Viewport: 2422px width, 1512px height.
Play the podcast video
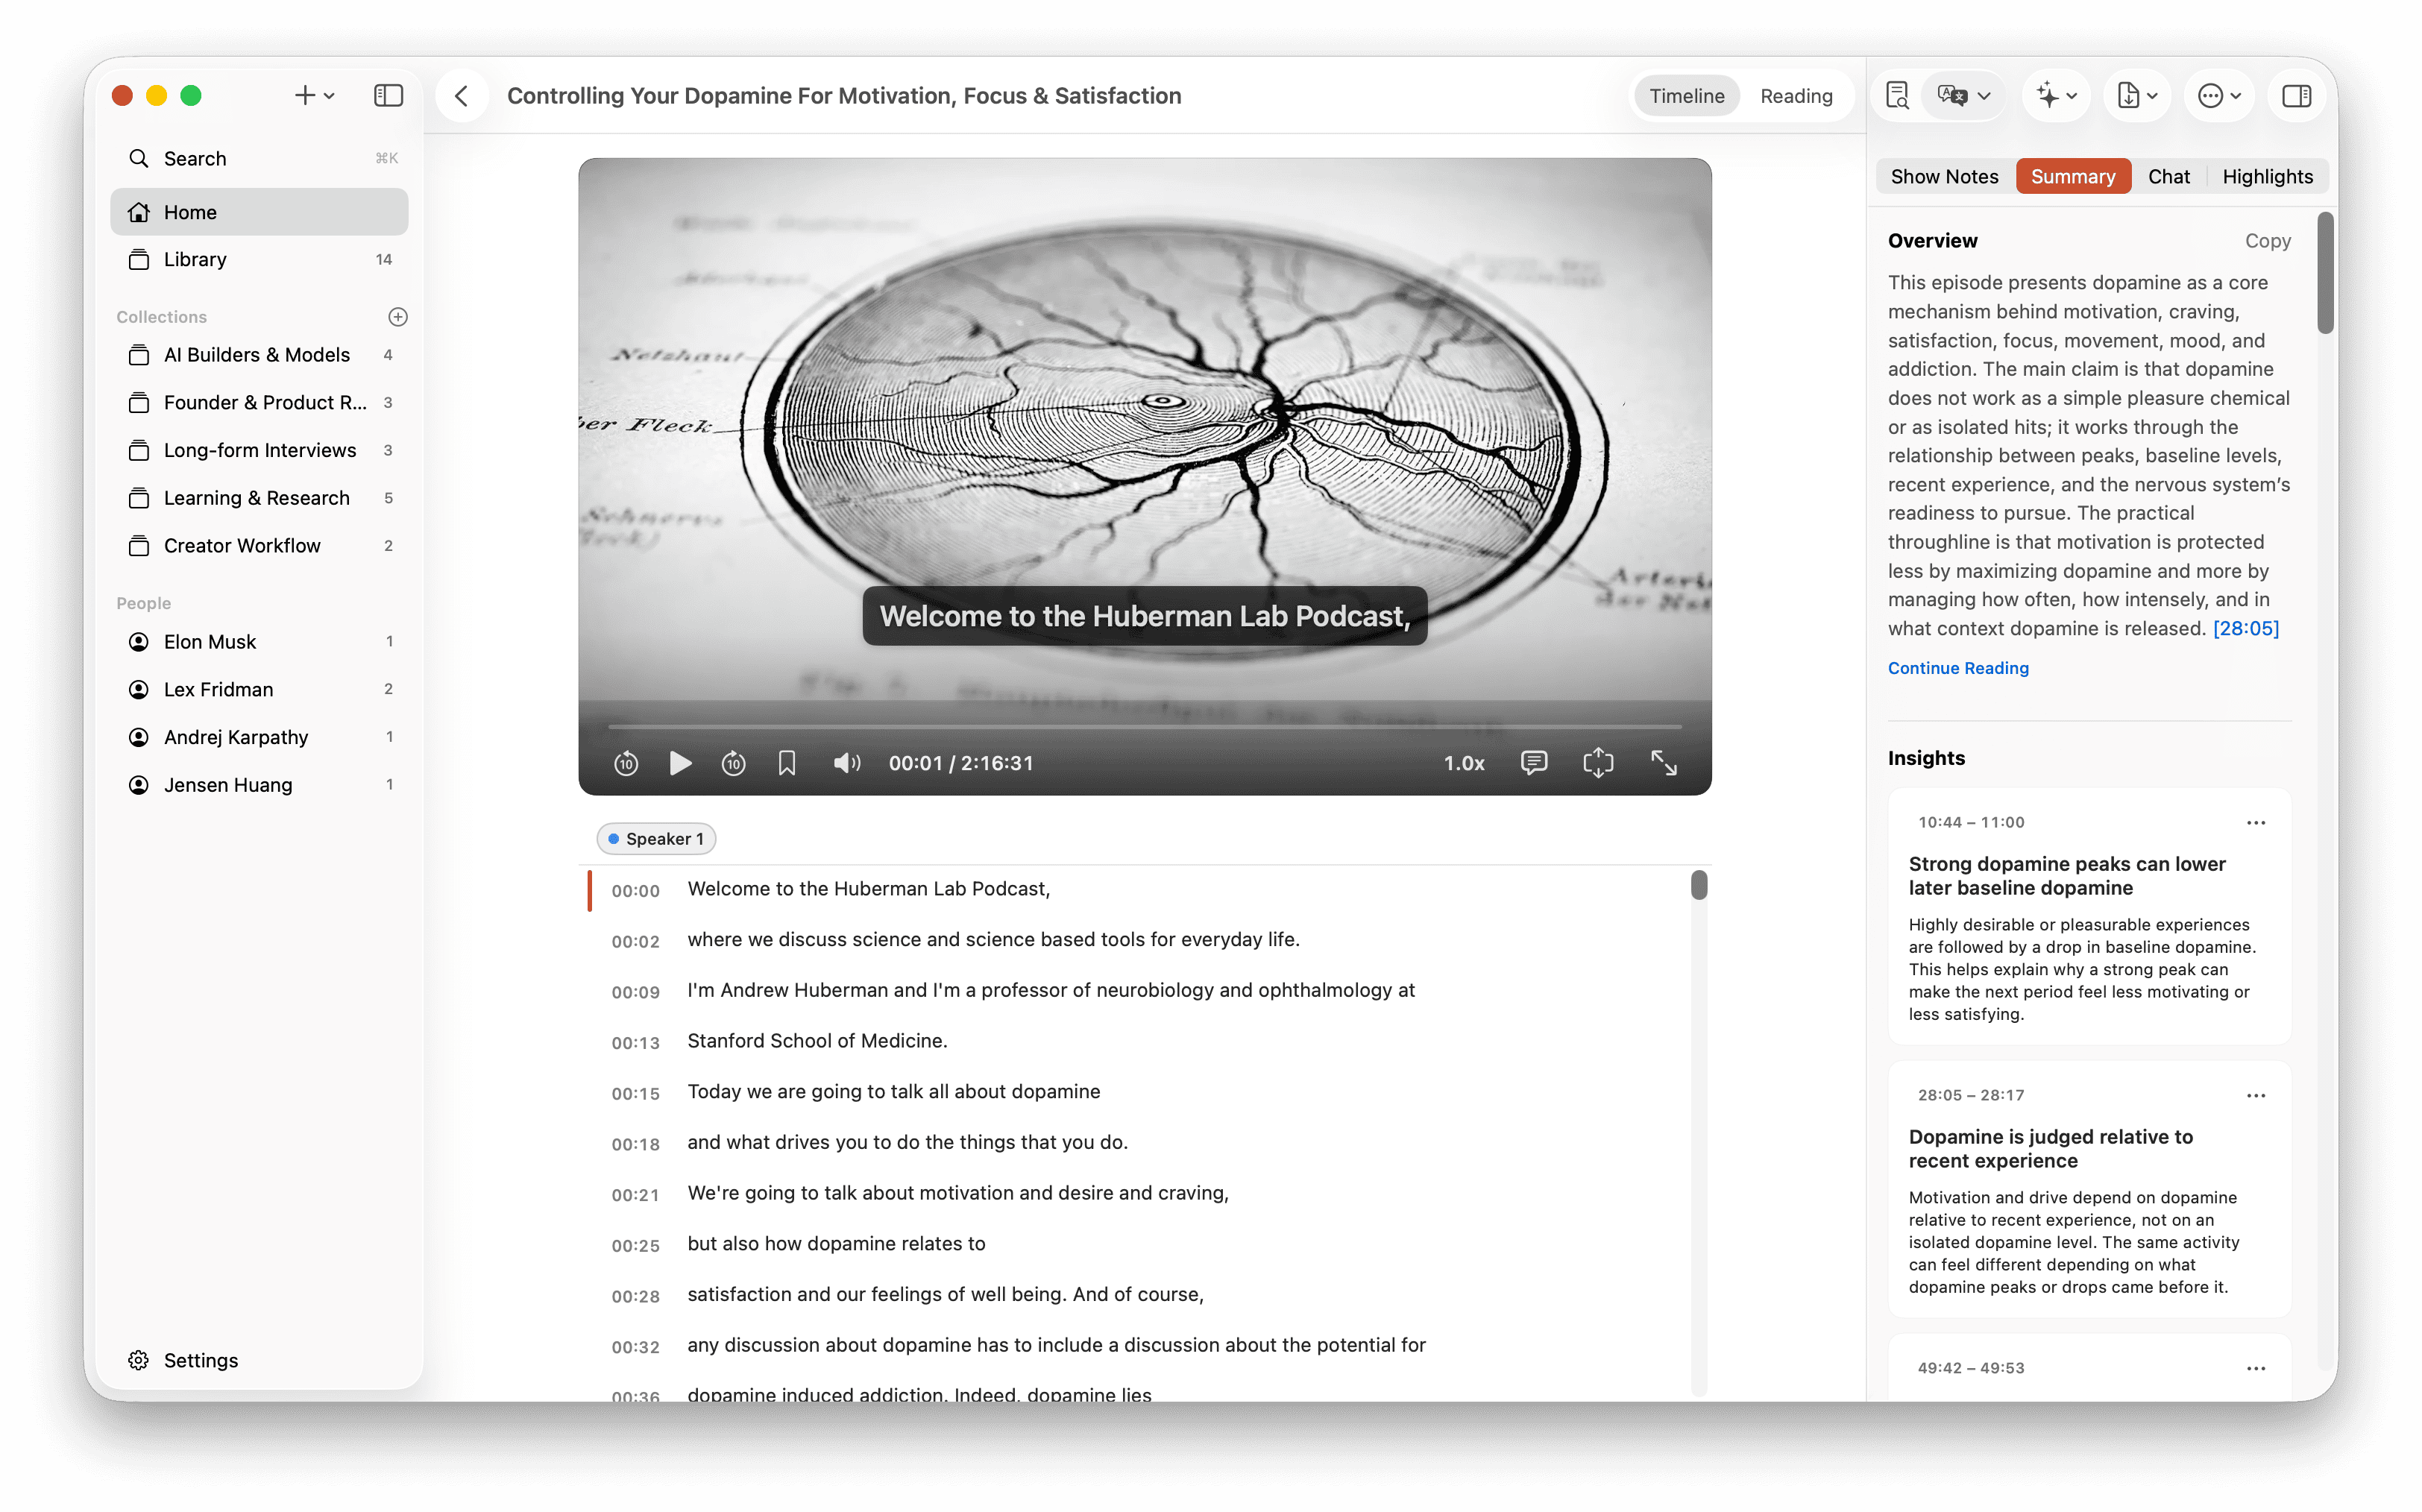[680, 763]
